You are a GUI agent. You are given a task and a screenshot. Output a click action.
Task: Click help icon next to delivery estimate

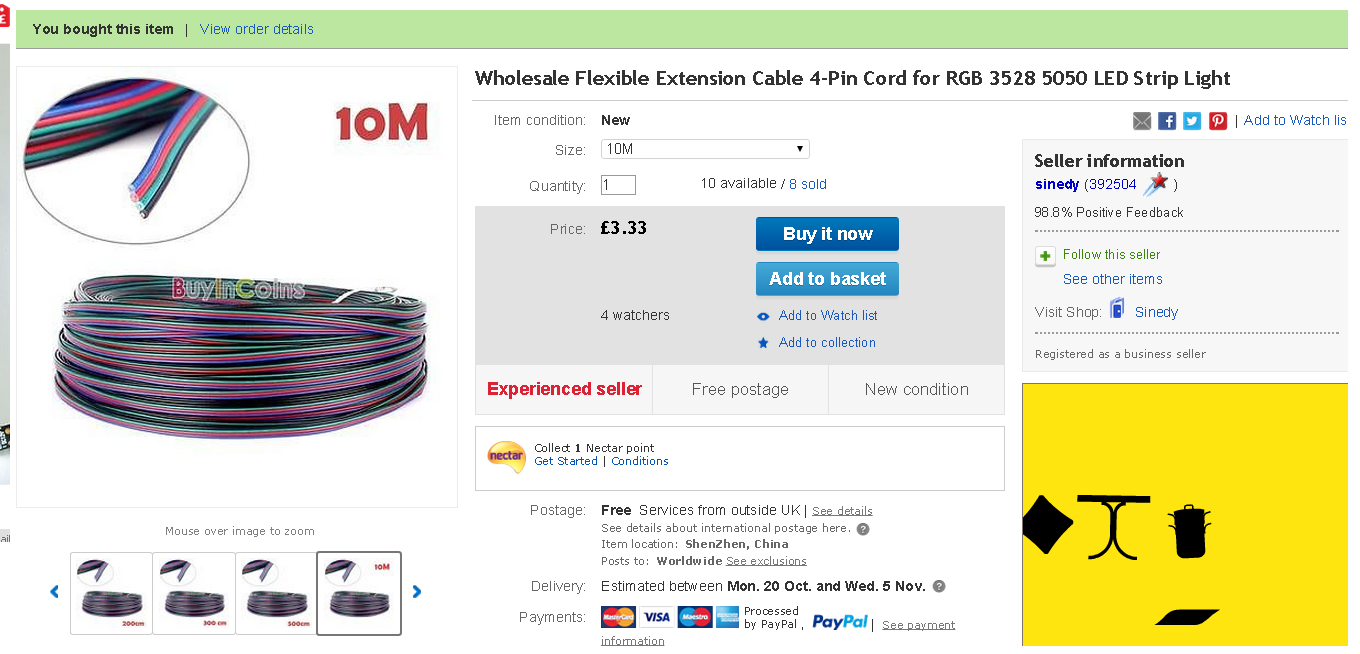click(939, 587)
